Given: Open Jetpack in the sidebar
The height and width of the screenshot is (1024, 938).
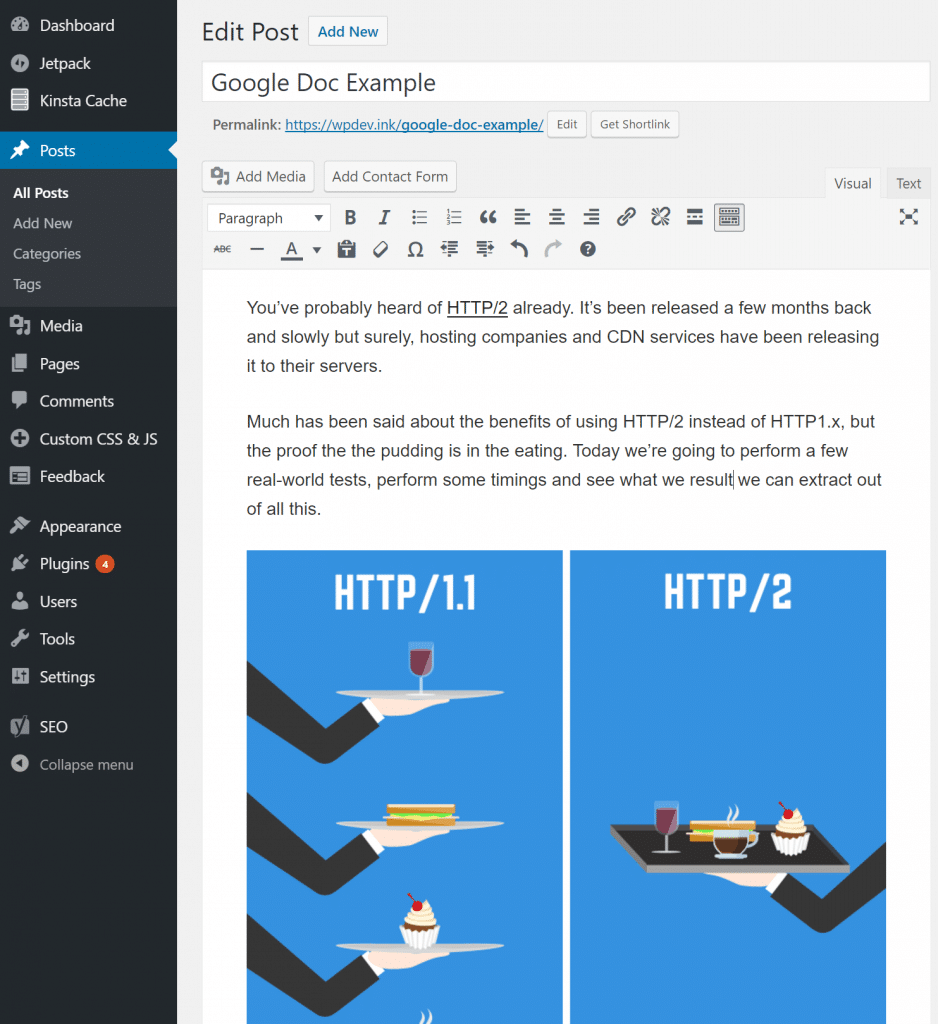Looking at the screenshot, I should click(88, 63).
